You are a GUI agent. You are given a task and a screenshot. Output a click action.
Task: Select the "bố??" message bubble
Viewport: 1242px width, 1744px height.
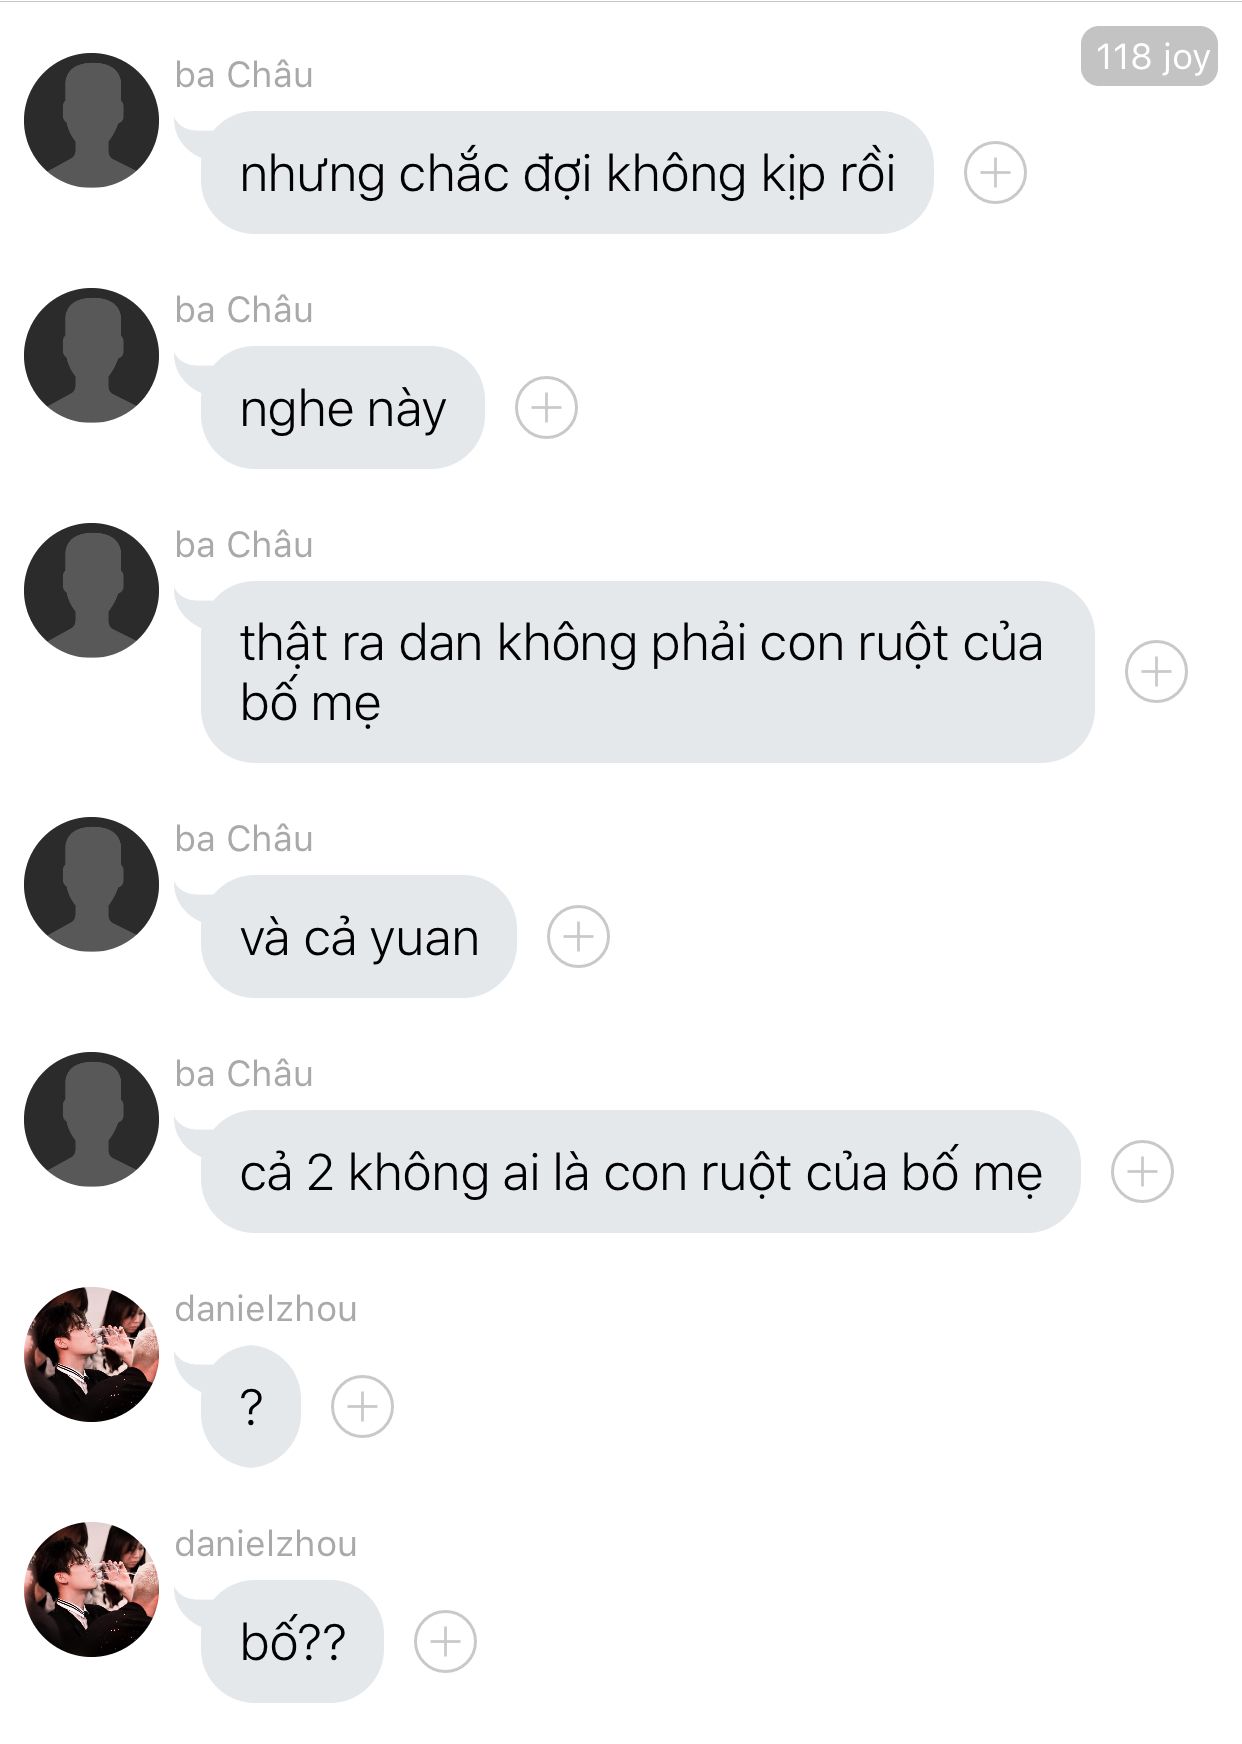click(292, 1642)
